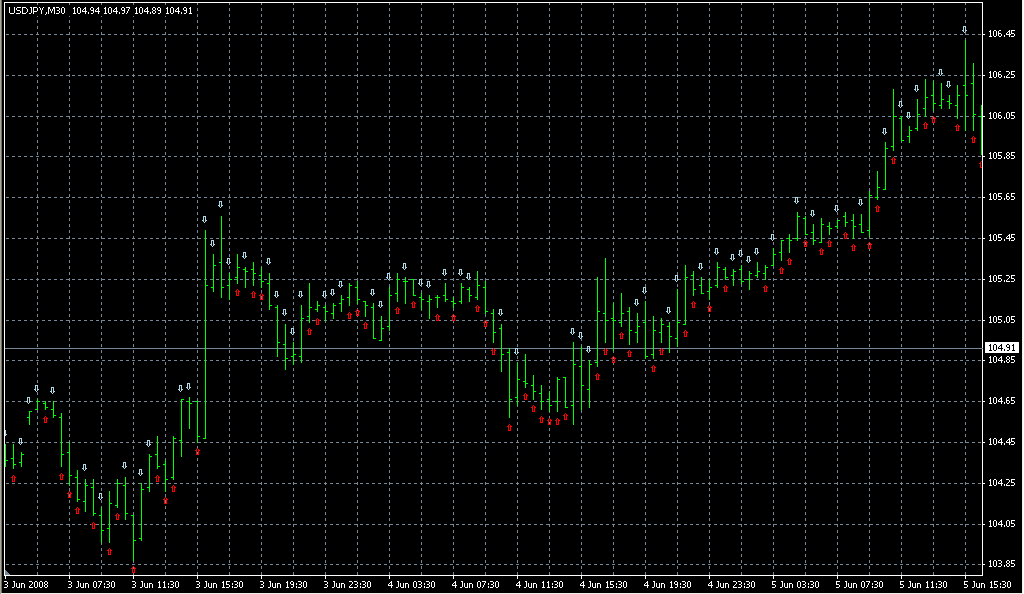This screenshot has width=1024, height=594.
Task: Click the '3 Jun 2008' date label
Action: 27,584
